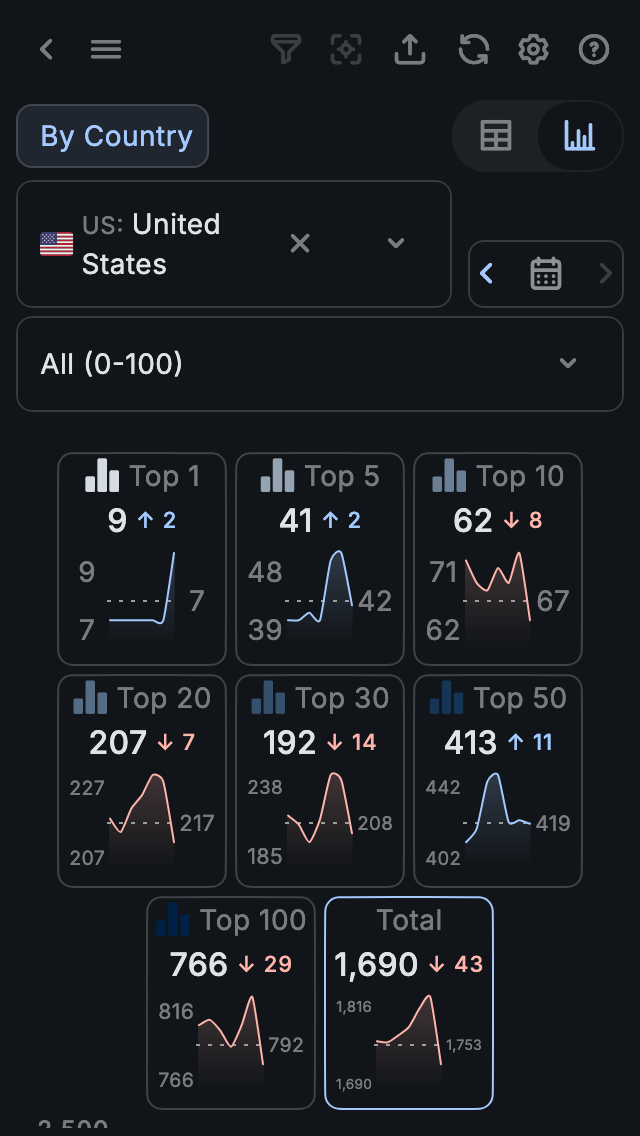Click the filter funnel icon
The image size is (640, 1136).
286,50
